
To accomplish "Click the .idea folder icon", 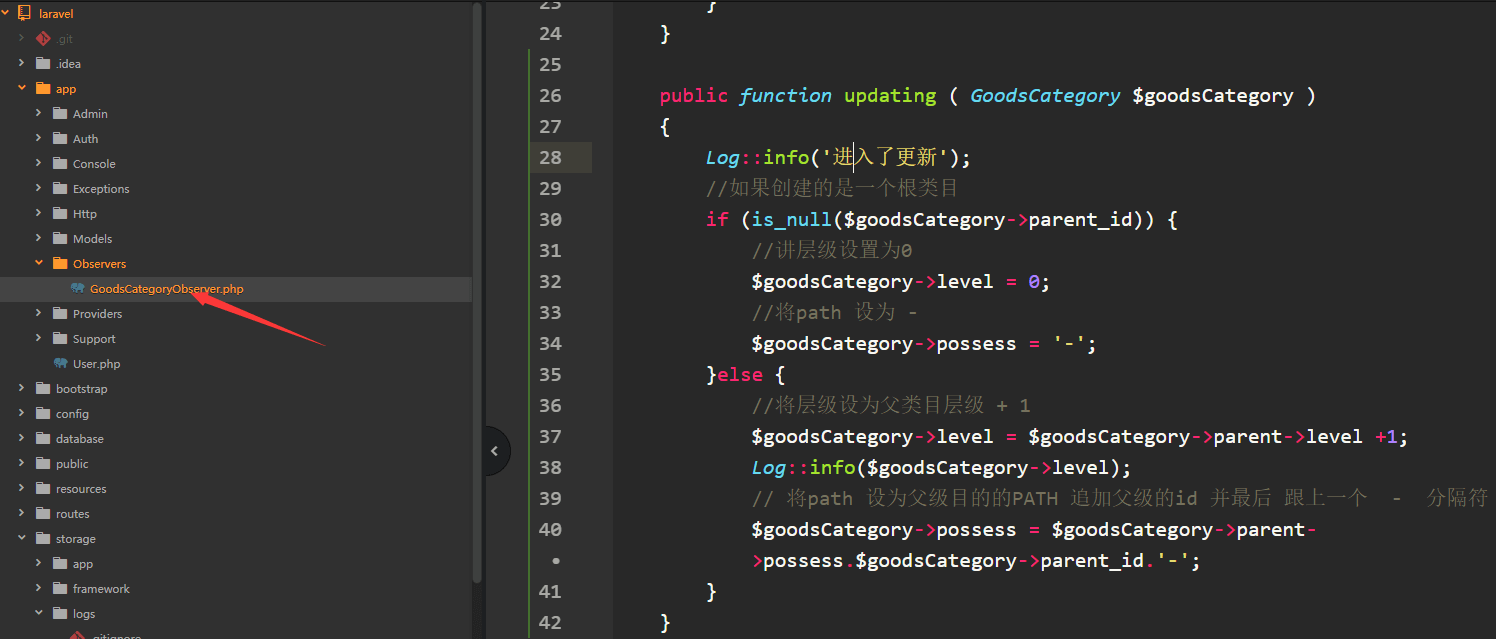I will click(x=42, y=63).
